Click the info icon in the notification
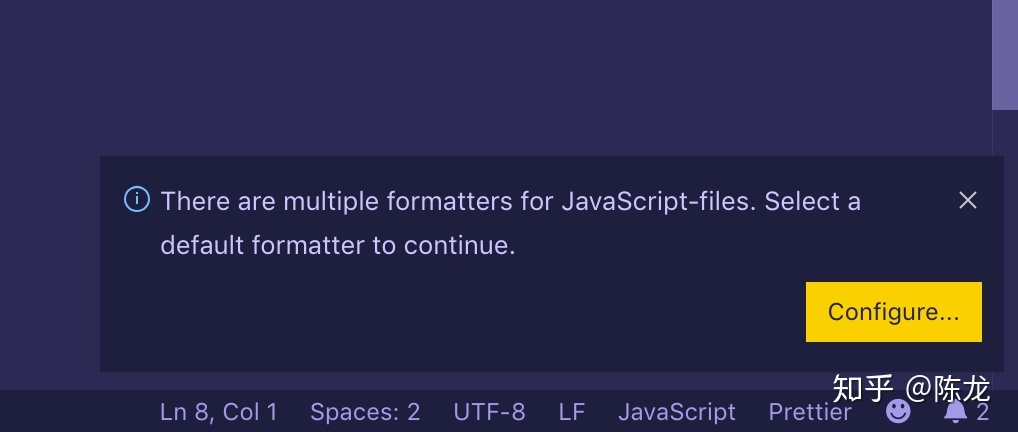This screenshot has width=1018, height=432. (137, 200)
